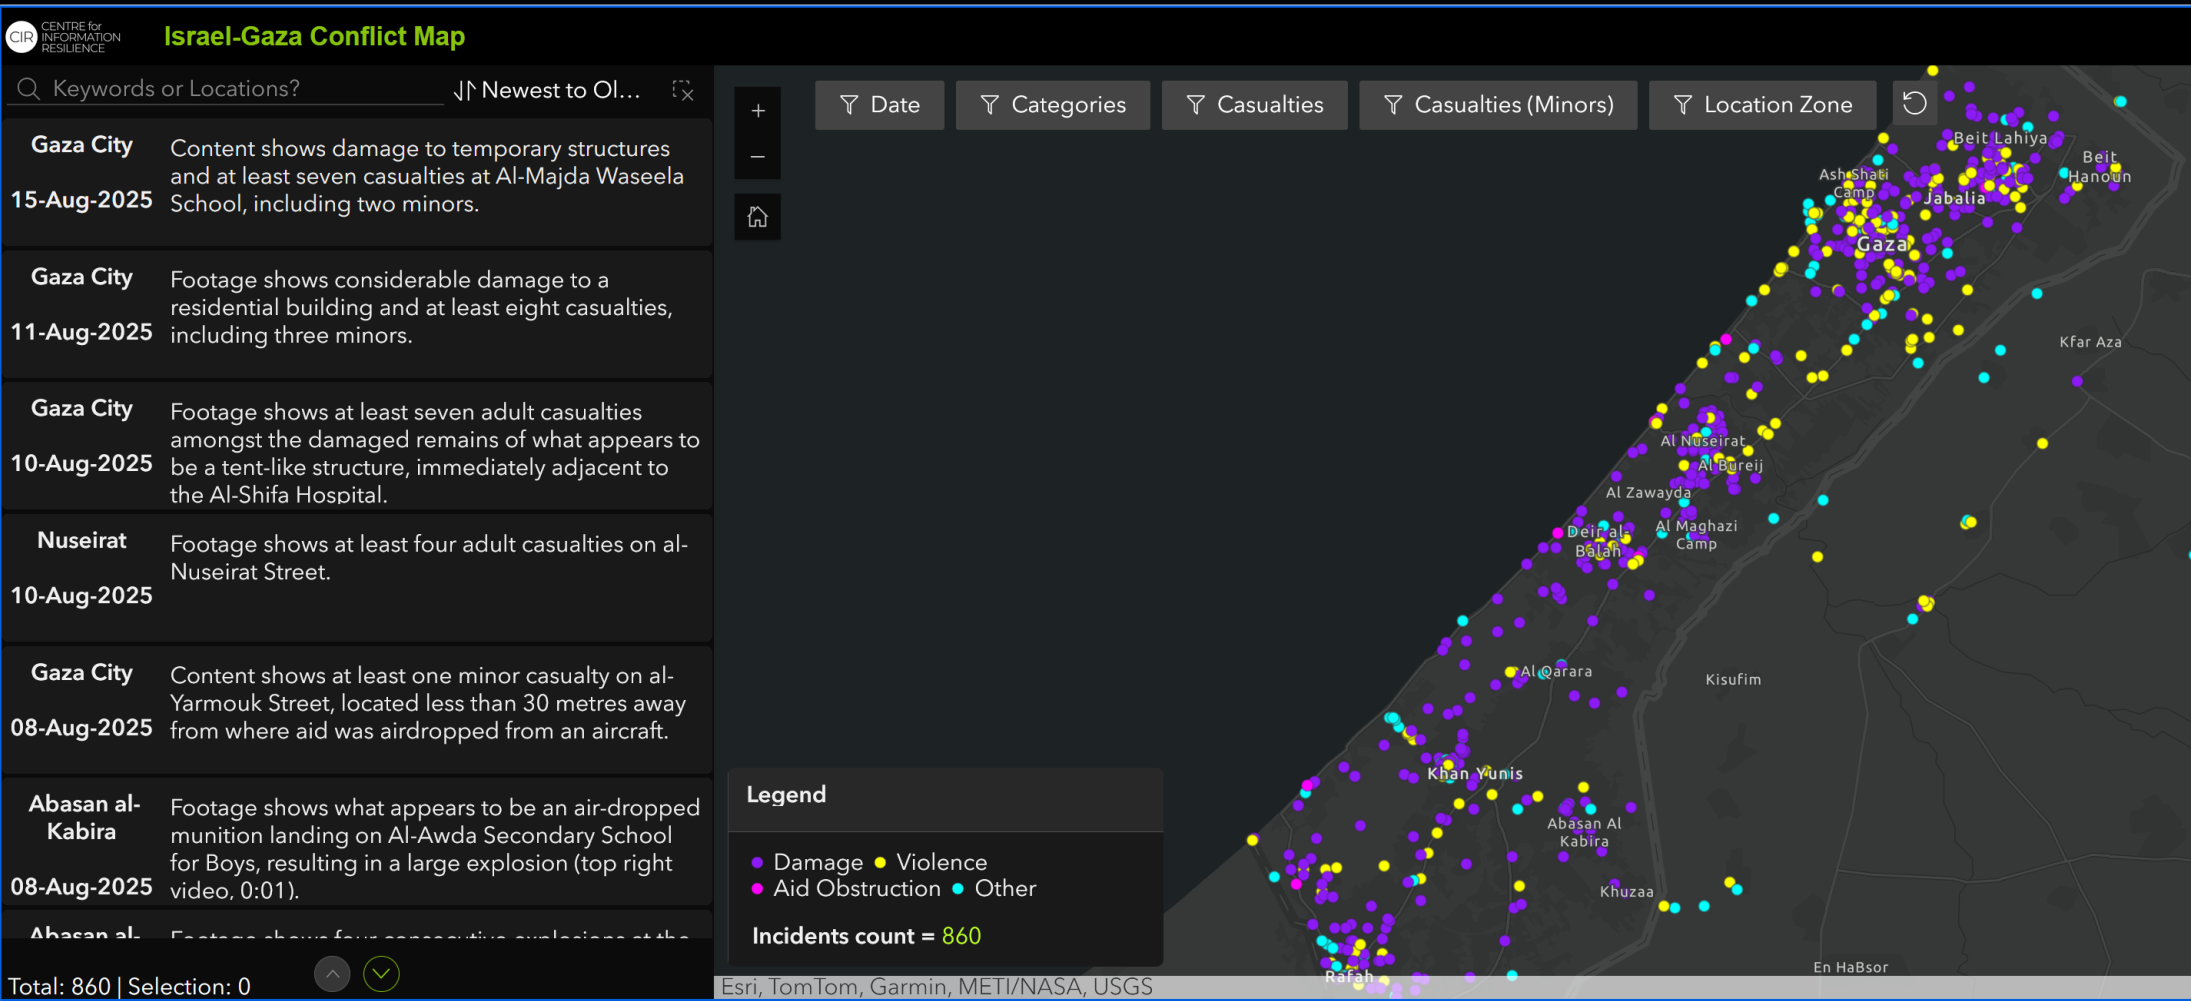This screenshot has height=1001, width=2191.
Task: Open the Abasan al-Kabira 08-Aug-2025 entry
Action: [x=357, y=841]
